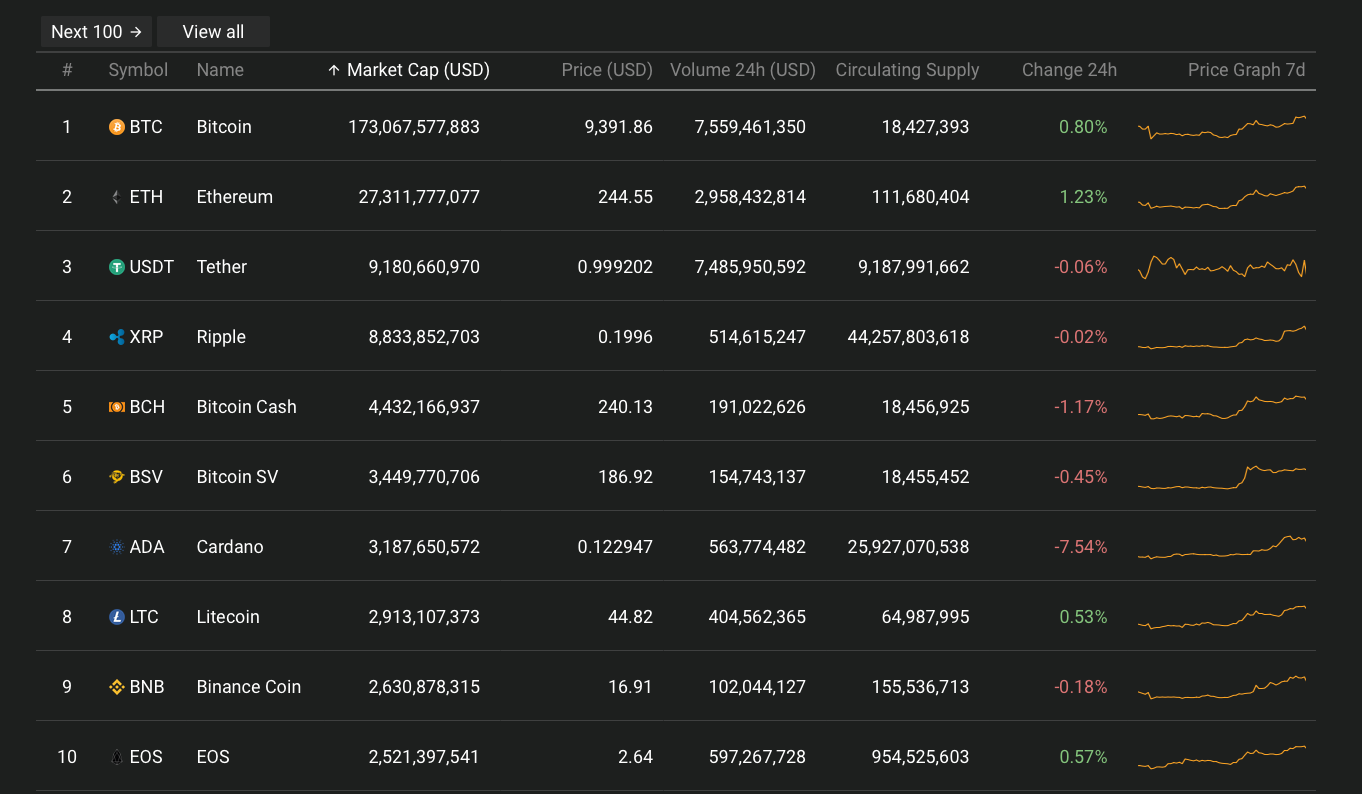Viewport: 1362px width, 794px height.
Task: Select the ADA symbol text
Action: coord(147,547)
